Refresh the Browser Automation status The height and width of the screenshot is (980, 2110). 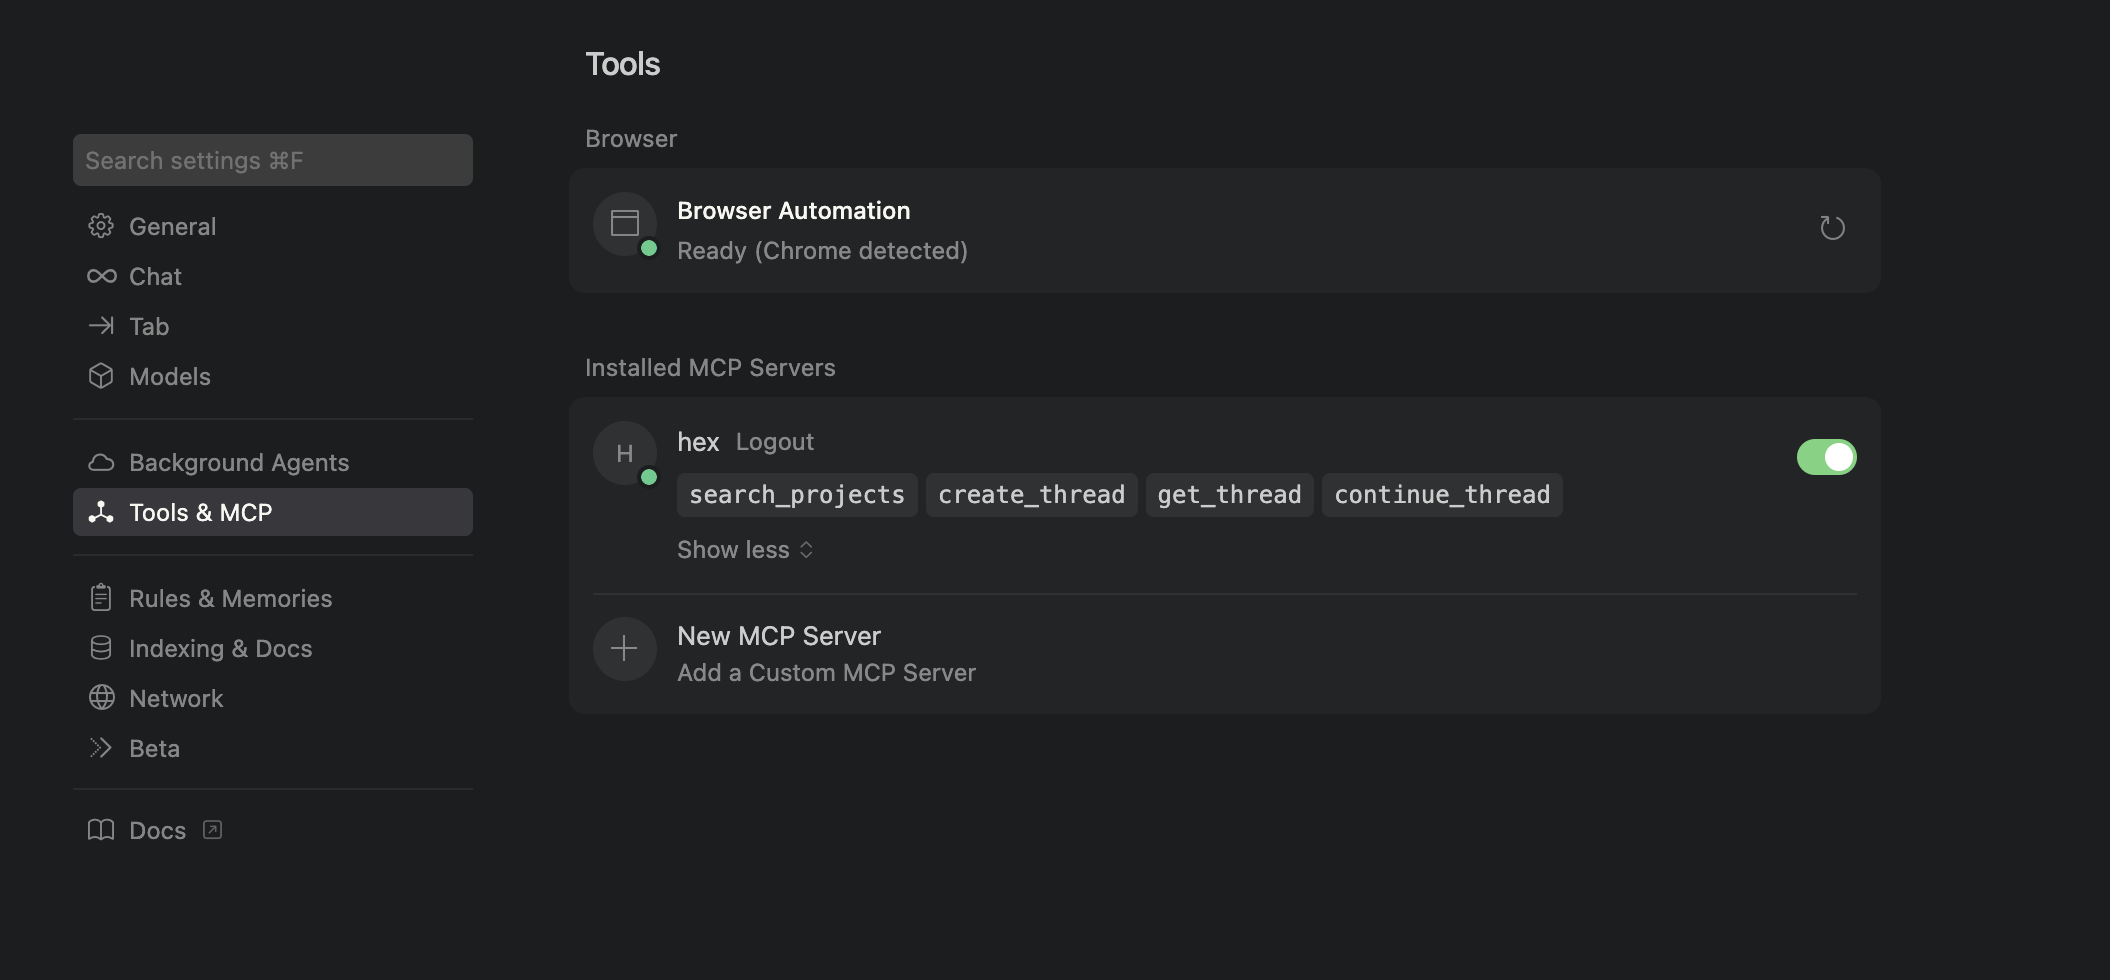(x=1833, y=227)
